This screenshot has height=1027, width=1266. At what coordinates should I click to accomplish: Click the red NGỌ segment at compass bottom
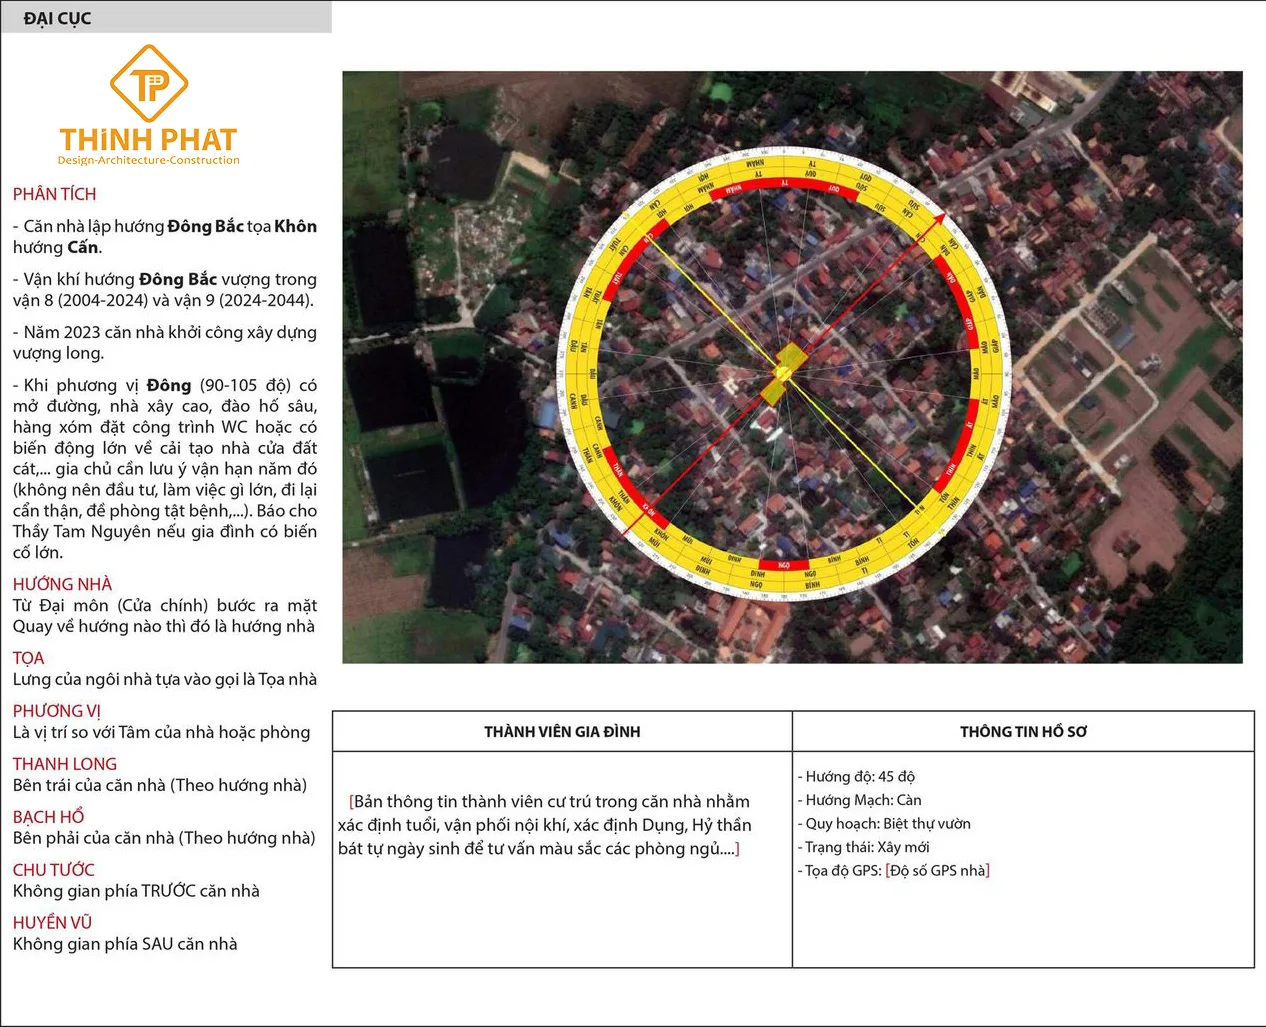(784, 565)
